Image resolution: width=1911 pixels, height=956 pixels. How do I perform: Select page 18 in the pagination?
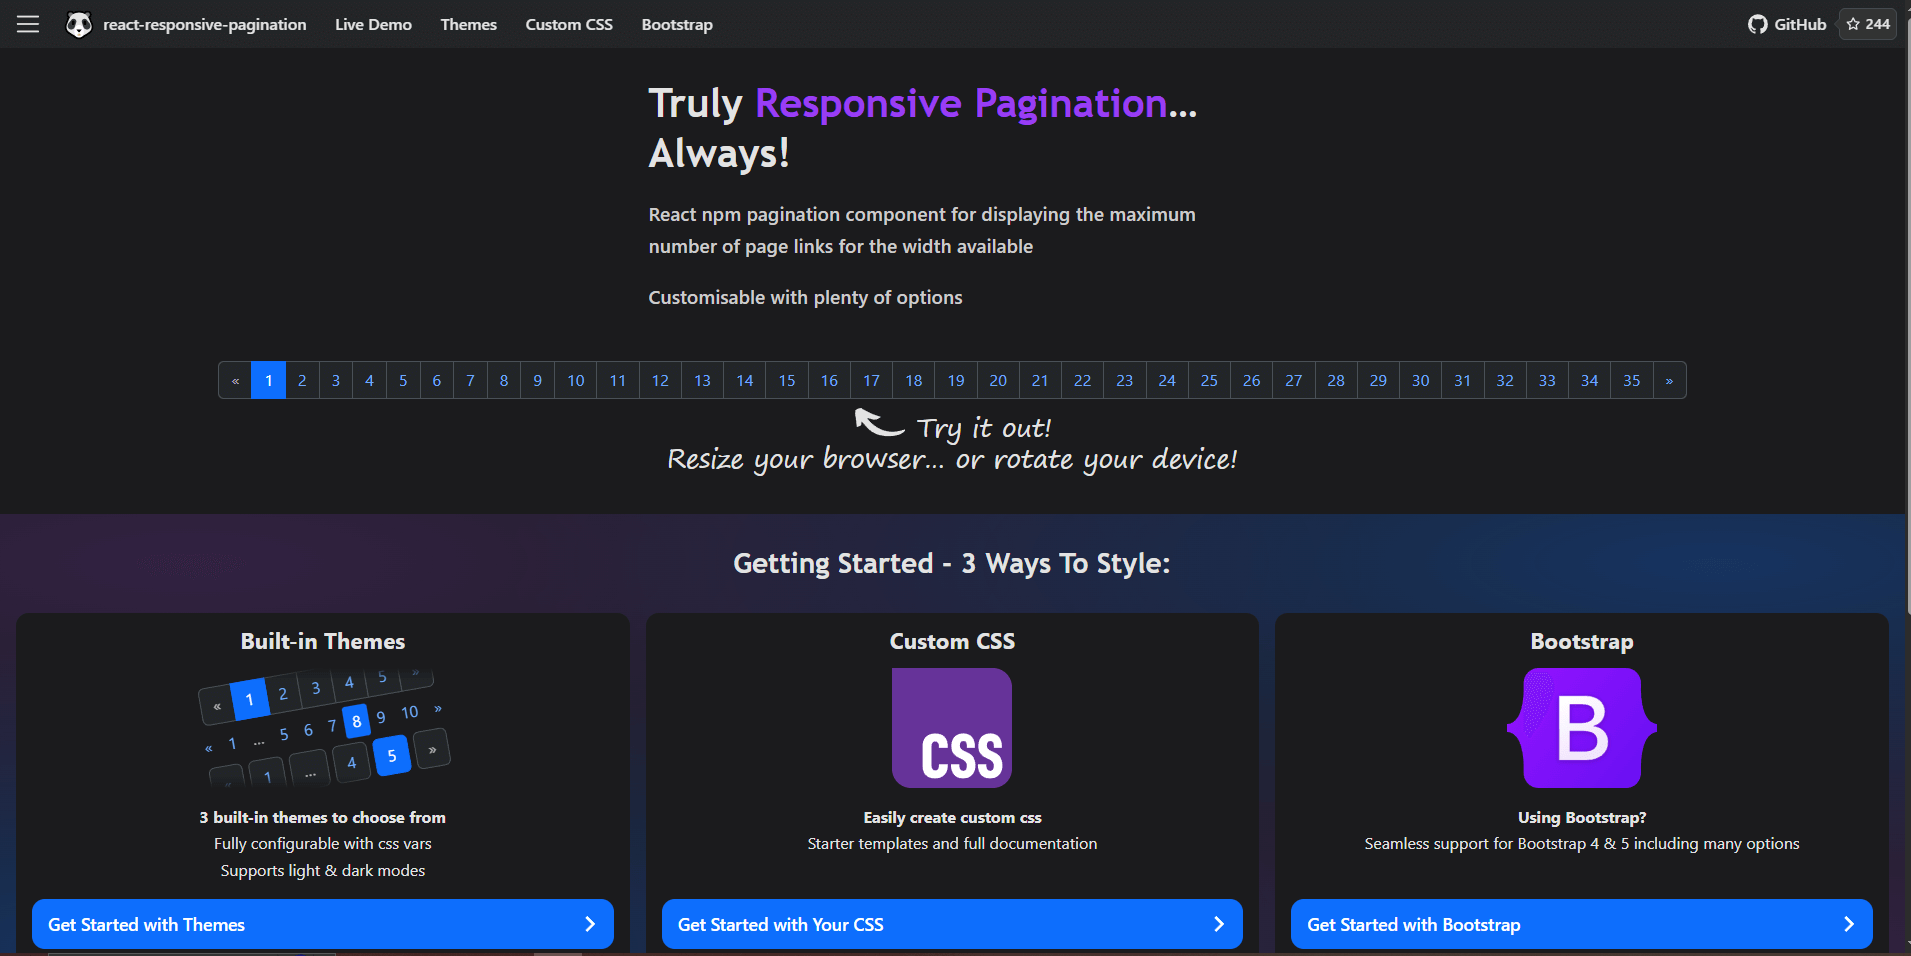tap(913, 380)
